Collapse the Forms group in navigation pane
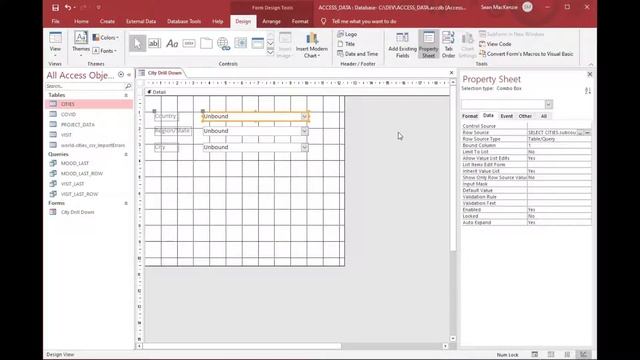 [x=126, y=203]
